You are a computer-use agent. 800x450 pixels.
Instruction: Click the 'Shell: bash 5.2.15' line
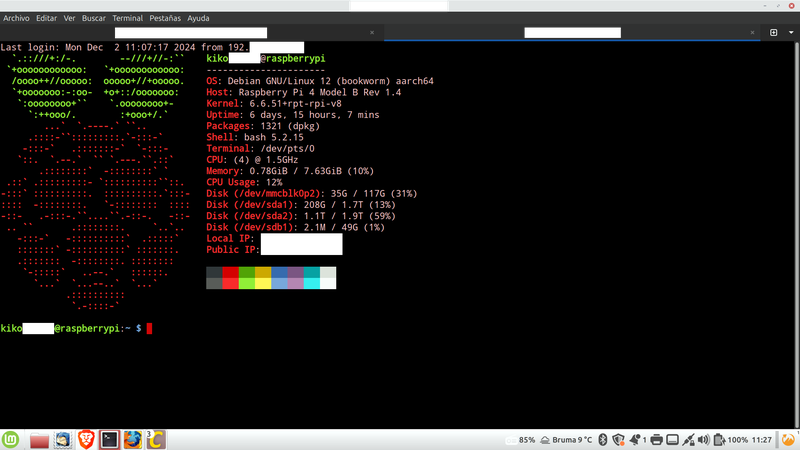(x=255, y=137)
